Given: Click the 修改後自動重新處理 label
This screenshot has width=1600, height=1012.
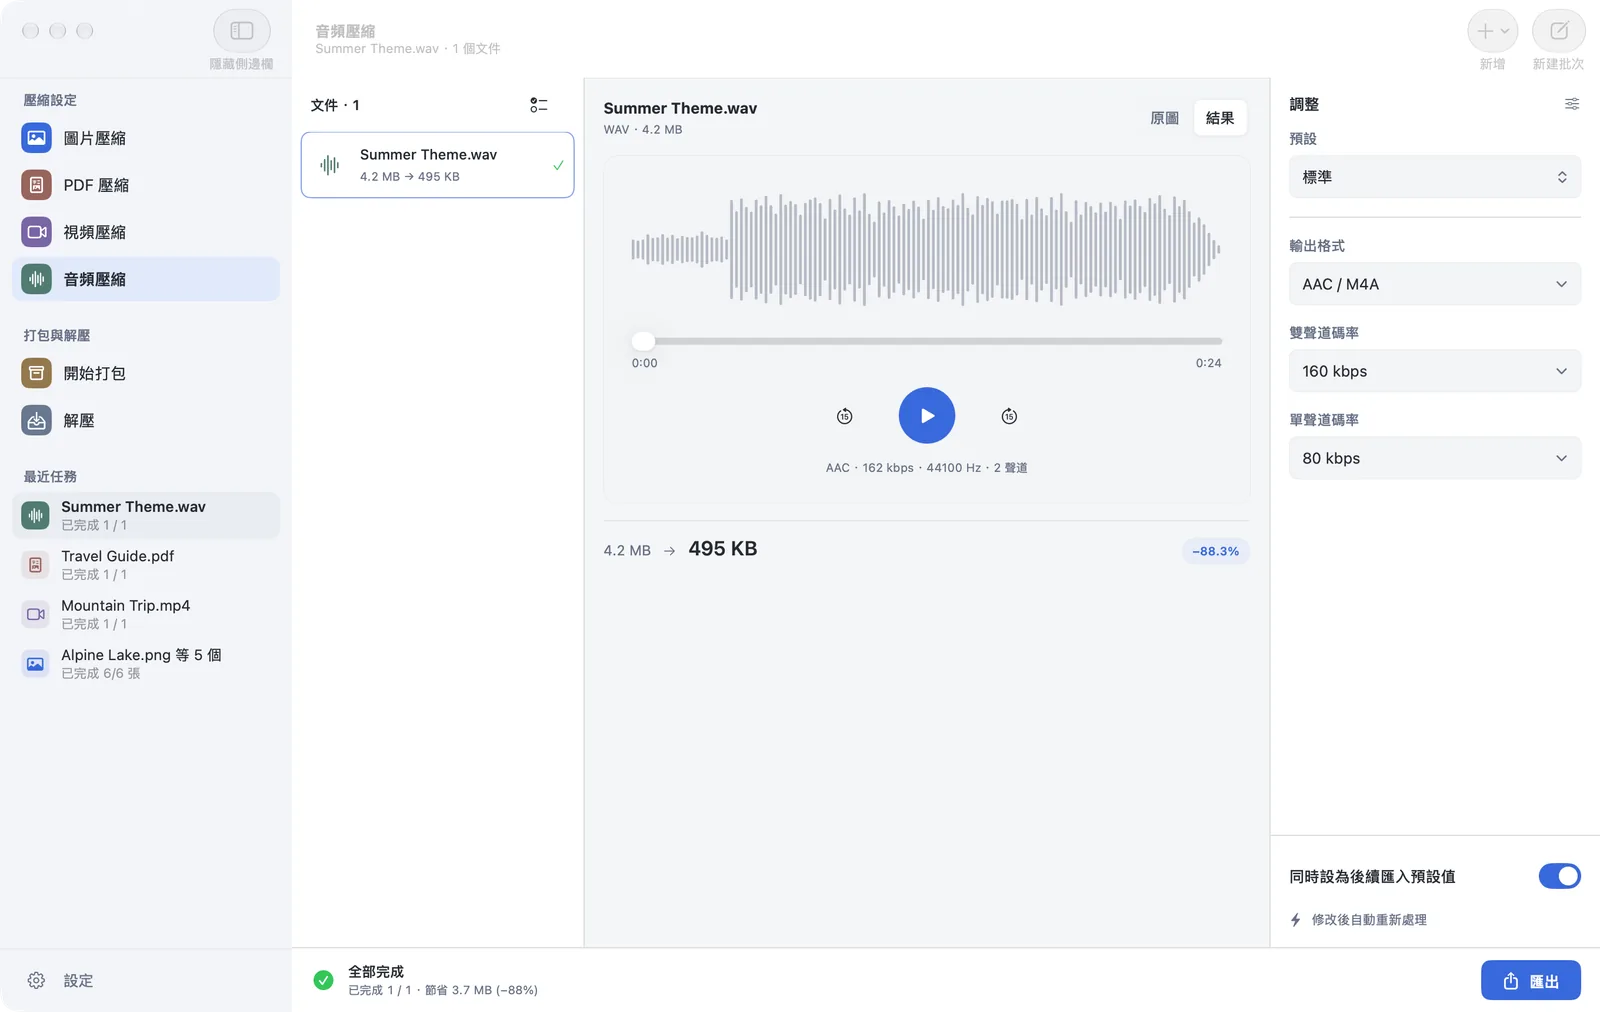Looking at the screenshot, I should pyautogui.click(x=1369, y=920).
